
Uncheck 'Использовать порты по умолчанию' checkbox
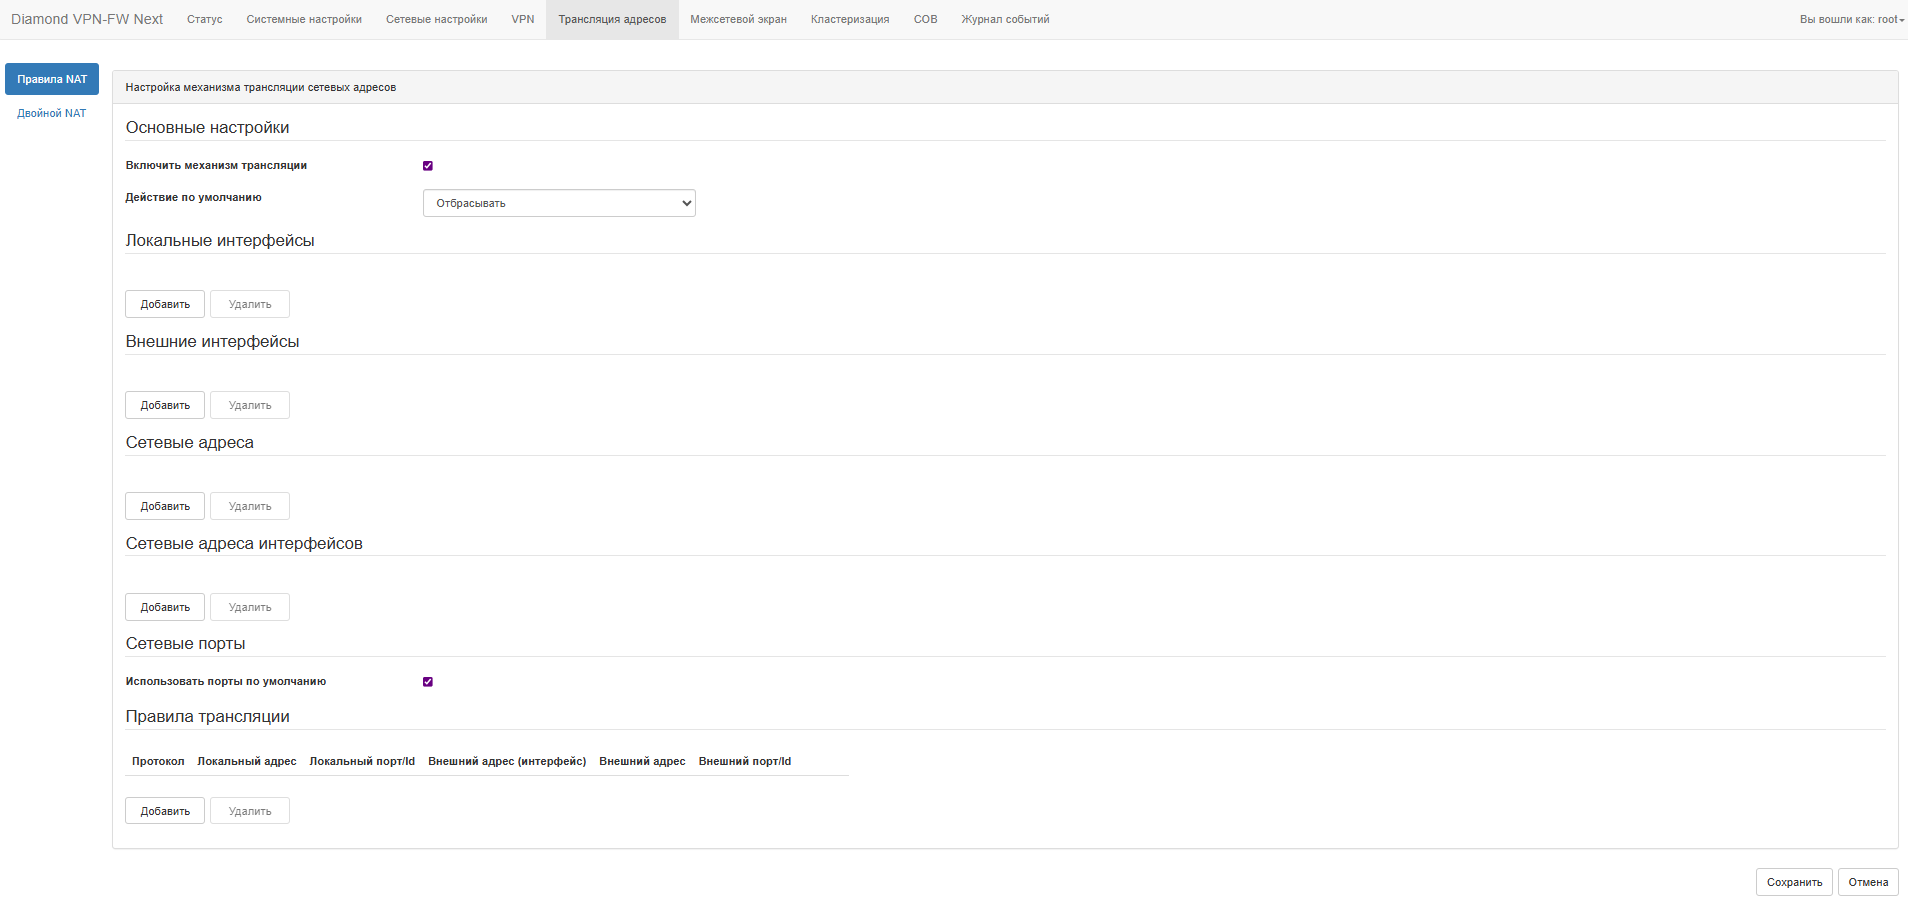(428, 682)
